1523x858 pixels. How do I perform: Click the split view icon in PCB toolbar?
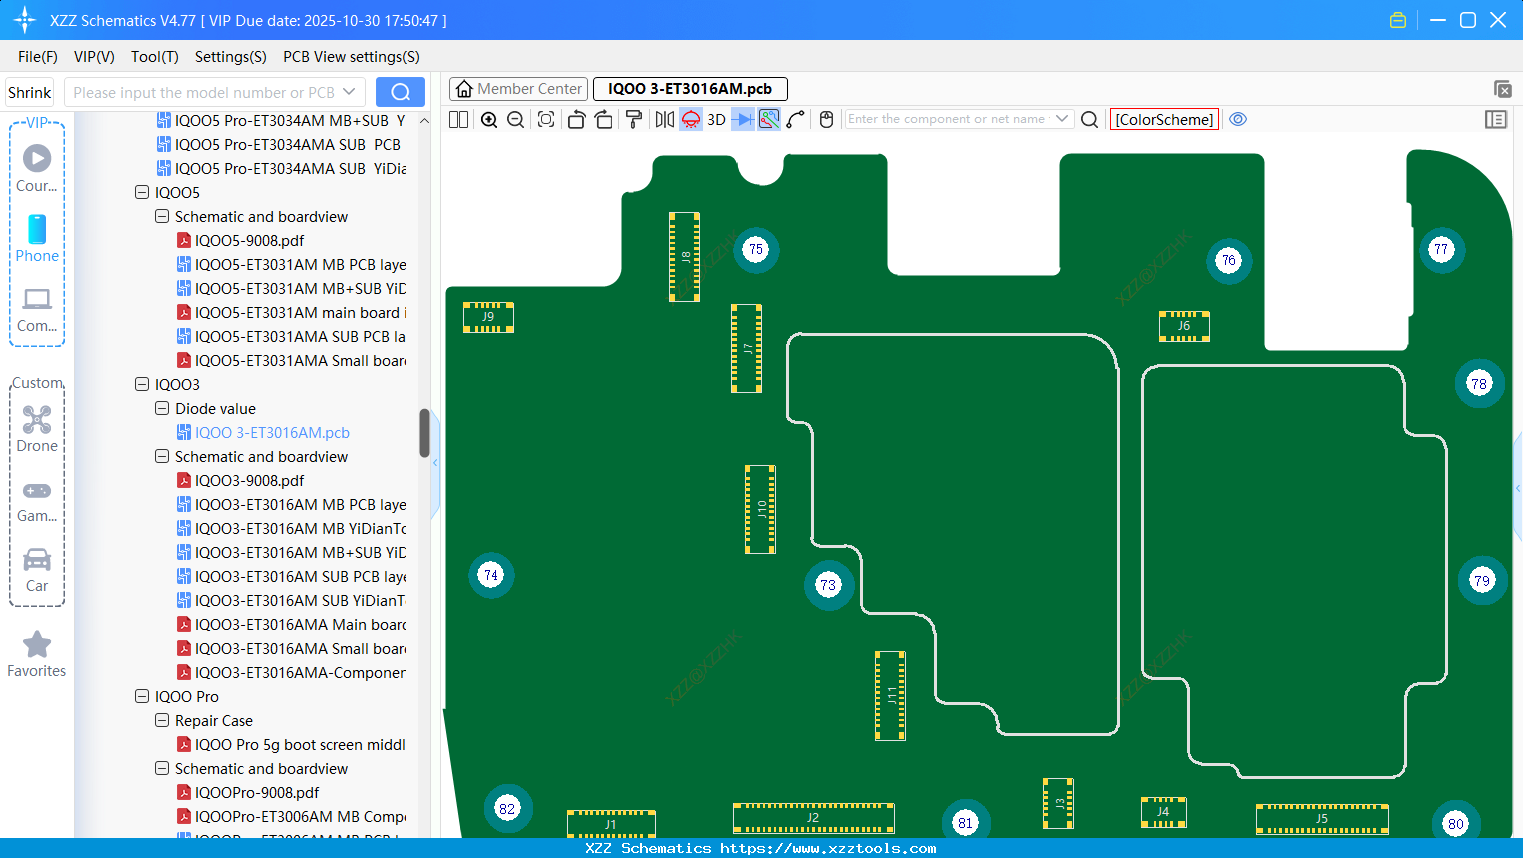(459, 120)
